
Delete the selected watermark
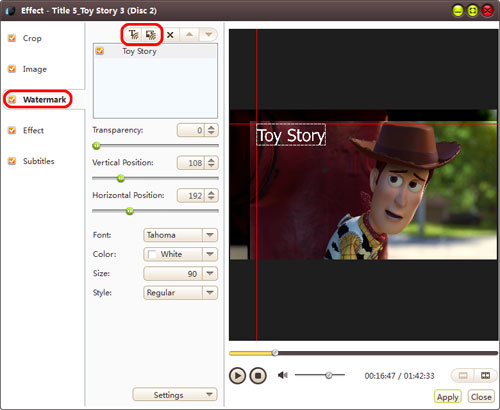170,35
